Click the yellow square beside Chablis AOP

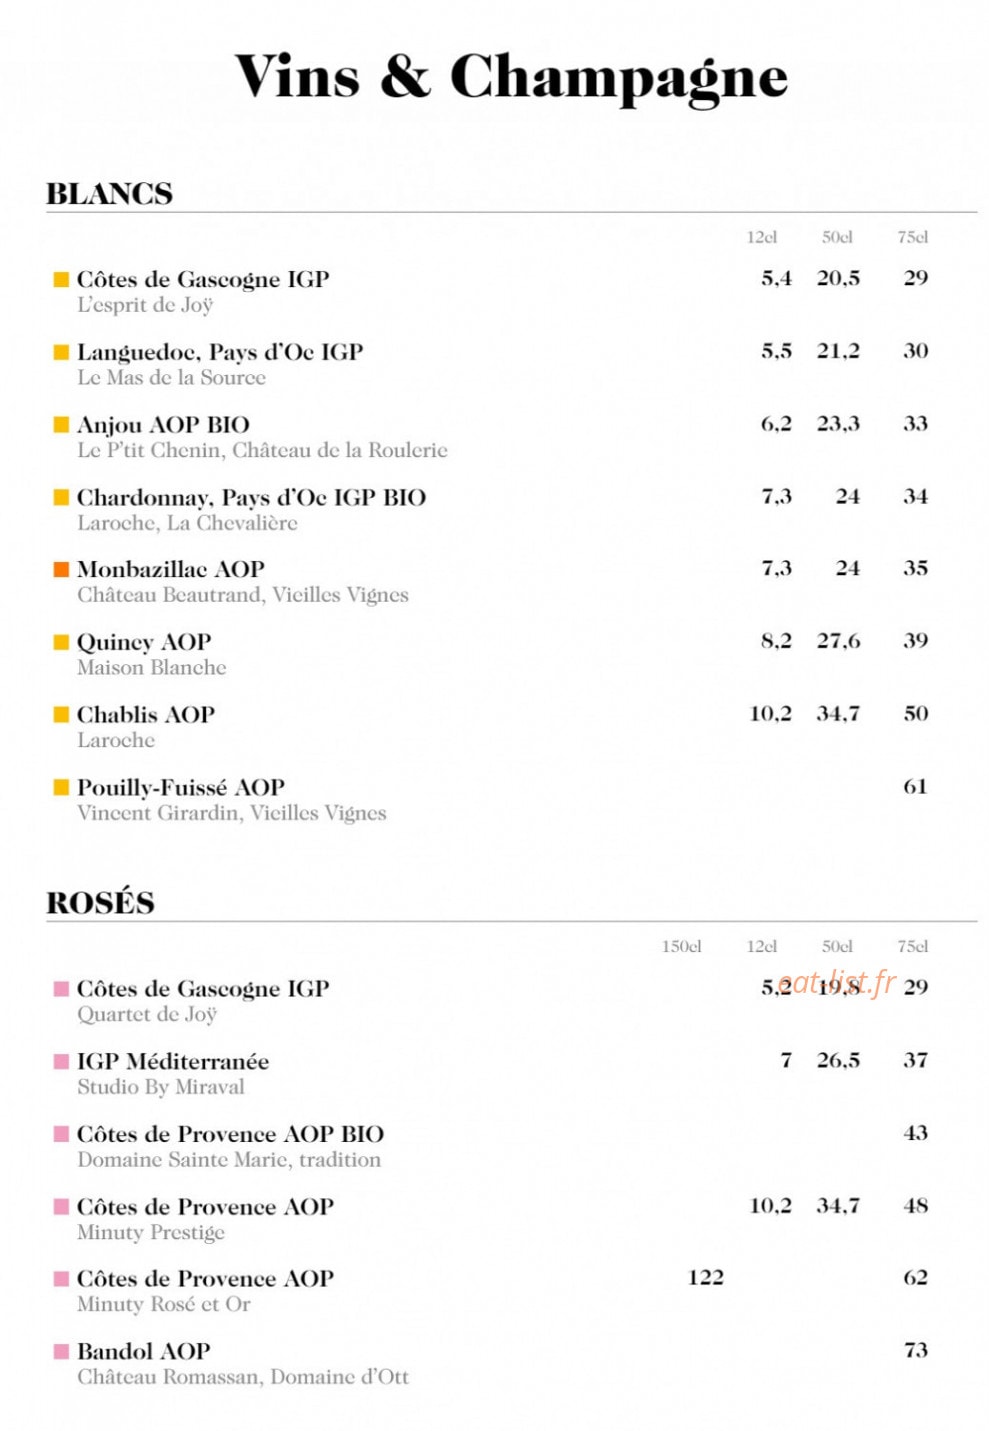click(61, 714)
